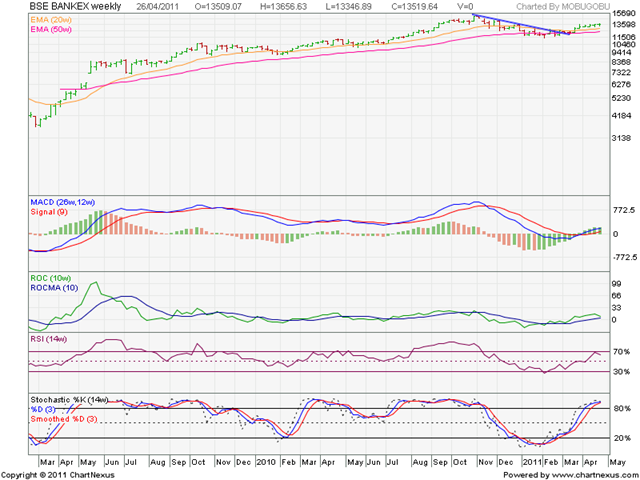640x480 pixels.
Task: Click the low value 'L=13346.89'
Action: [x=349, y=6]
